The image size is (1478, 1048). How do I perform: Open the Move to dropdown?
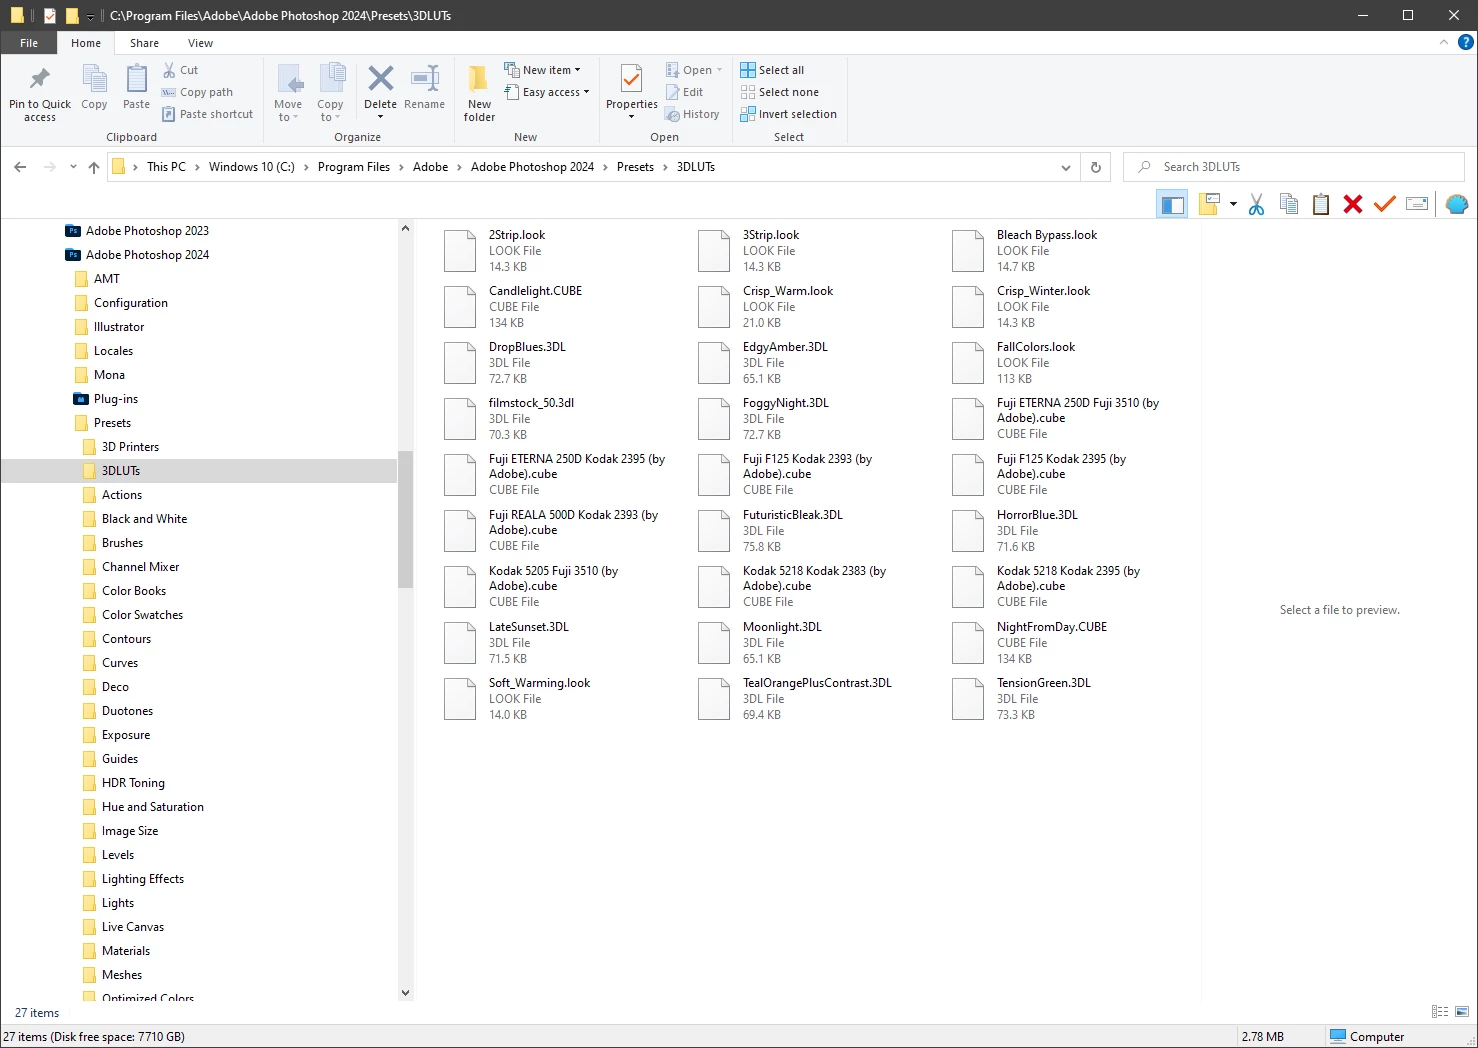288,92
